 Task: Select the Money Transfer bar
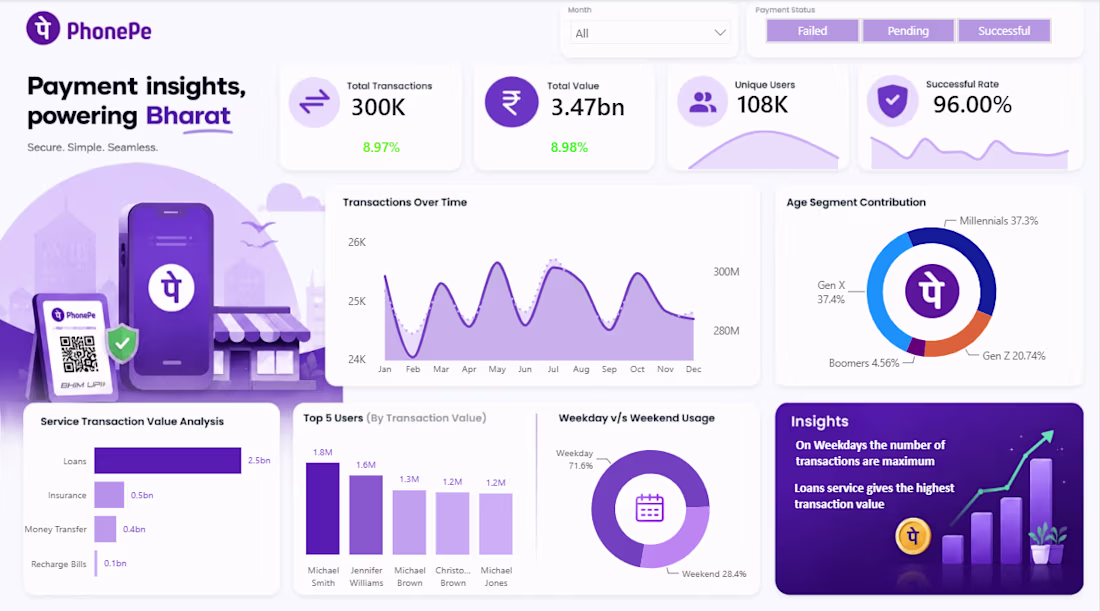point(105,530)
